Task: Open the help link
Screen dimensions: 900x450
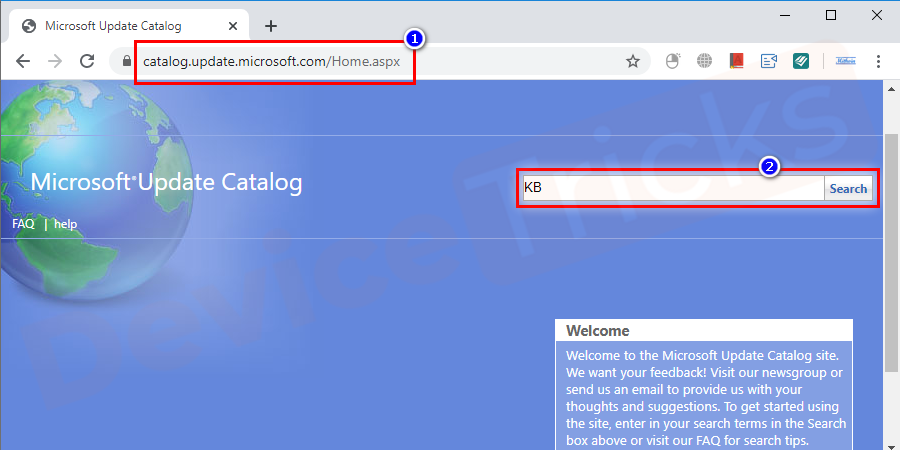Action: click(65, 224)
